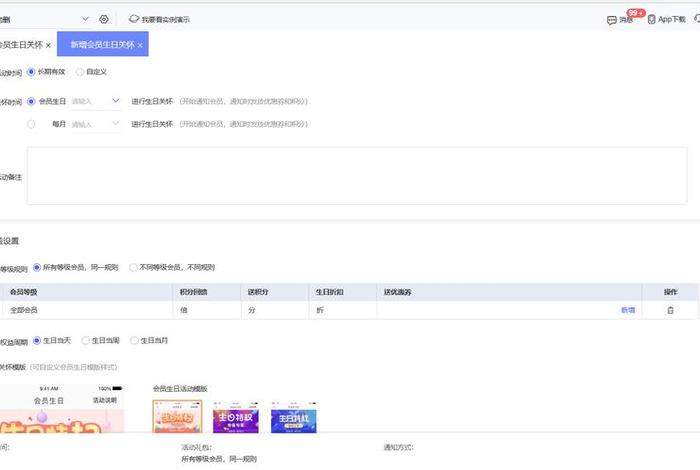The width and height of the screenshot is (700, 470).
Task: Open the 消息 message bubble icon
Action: [612, 20]
